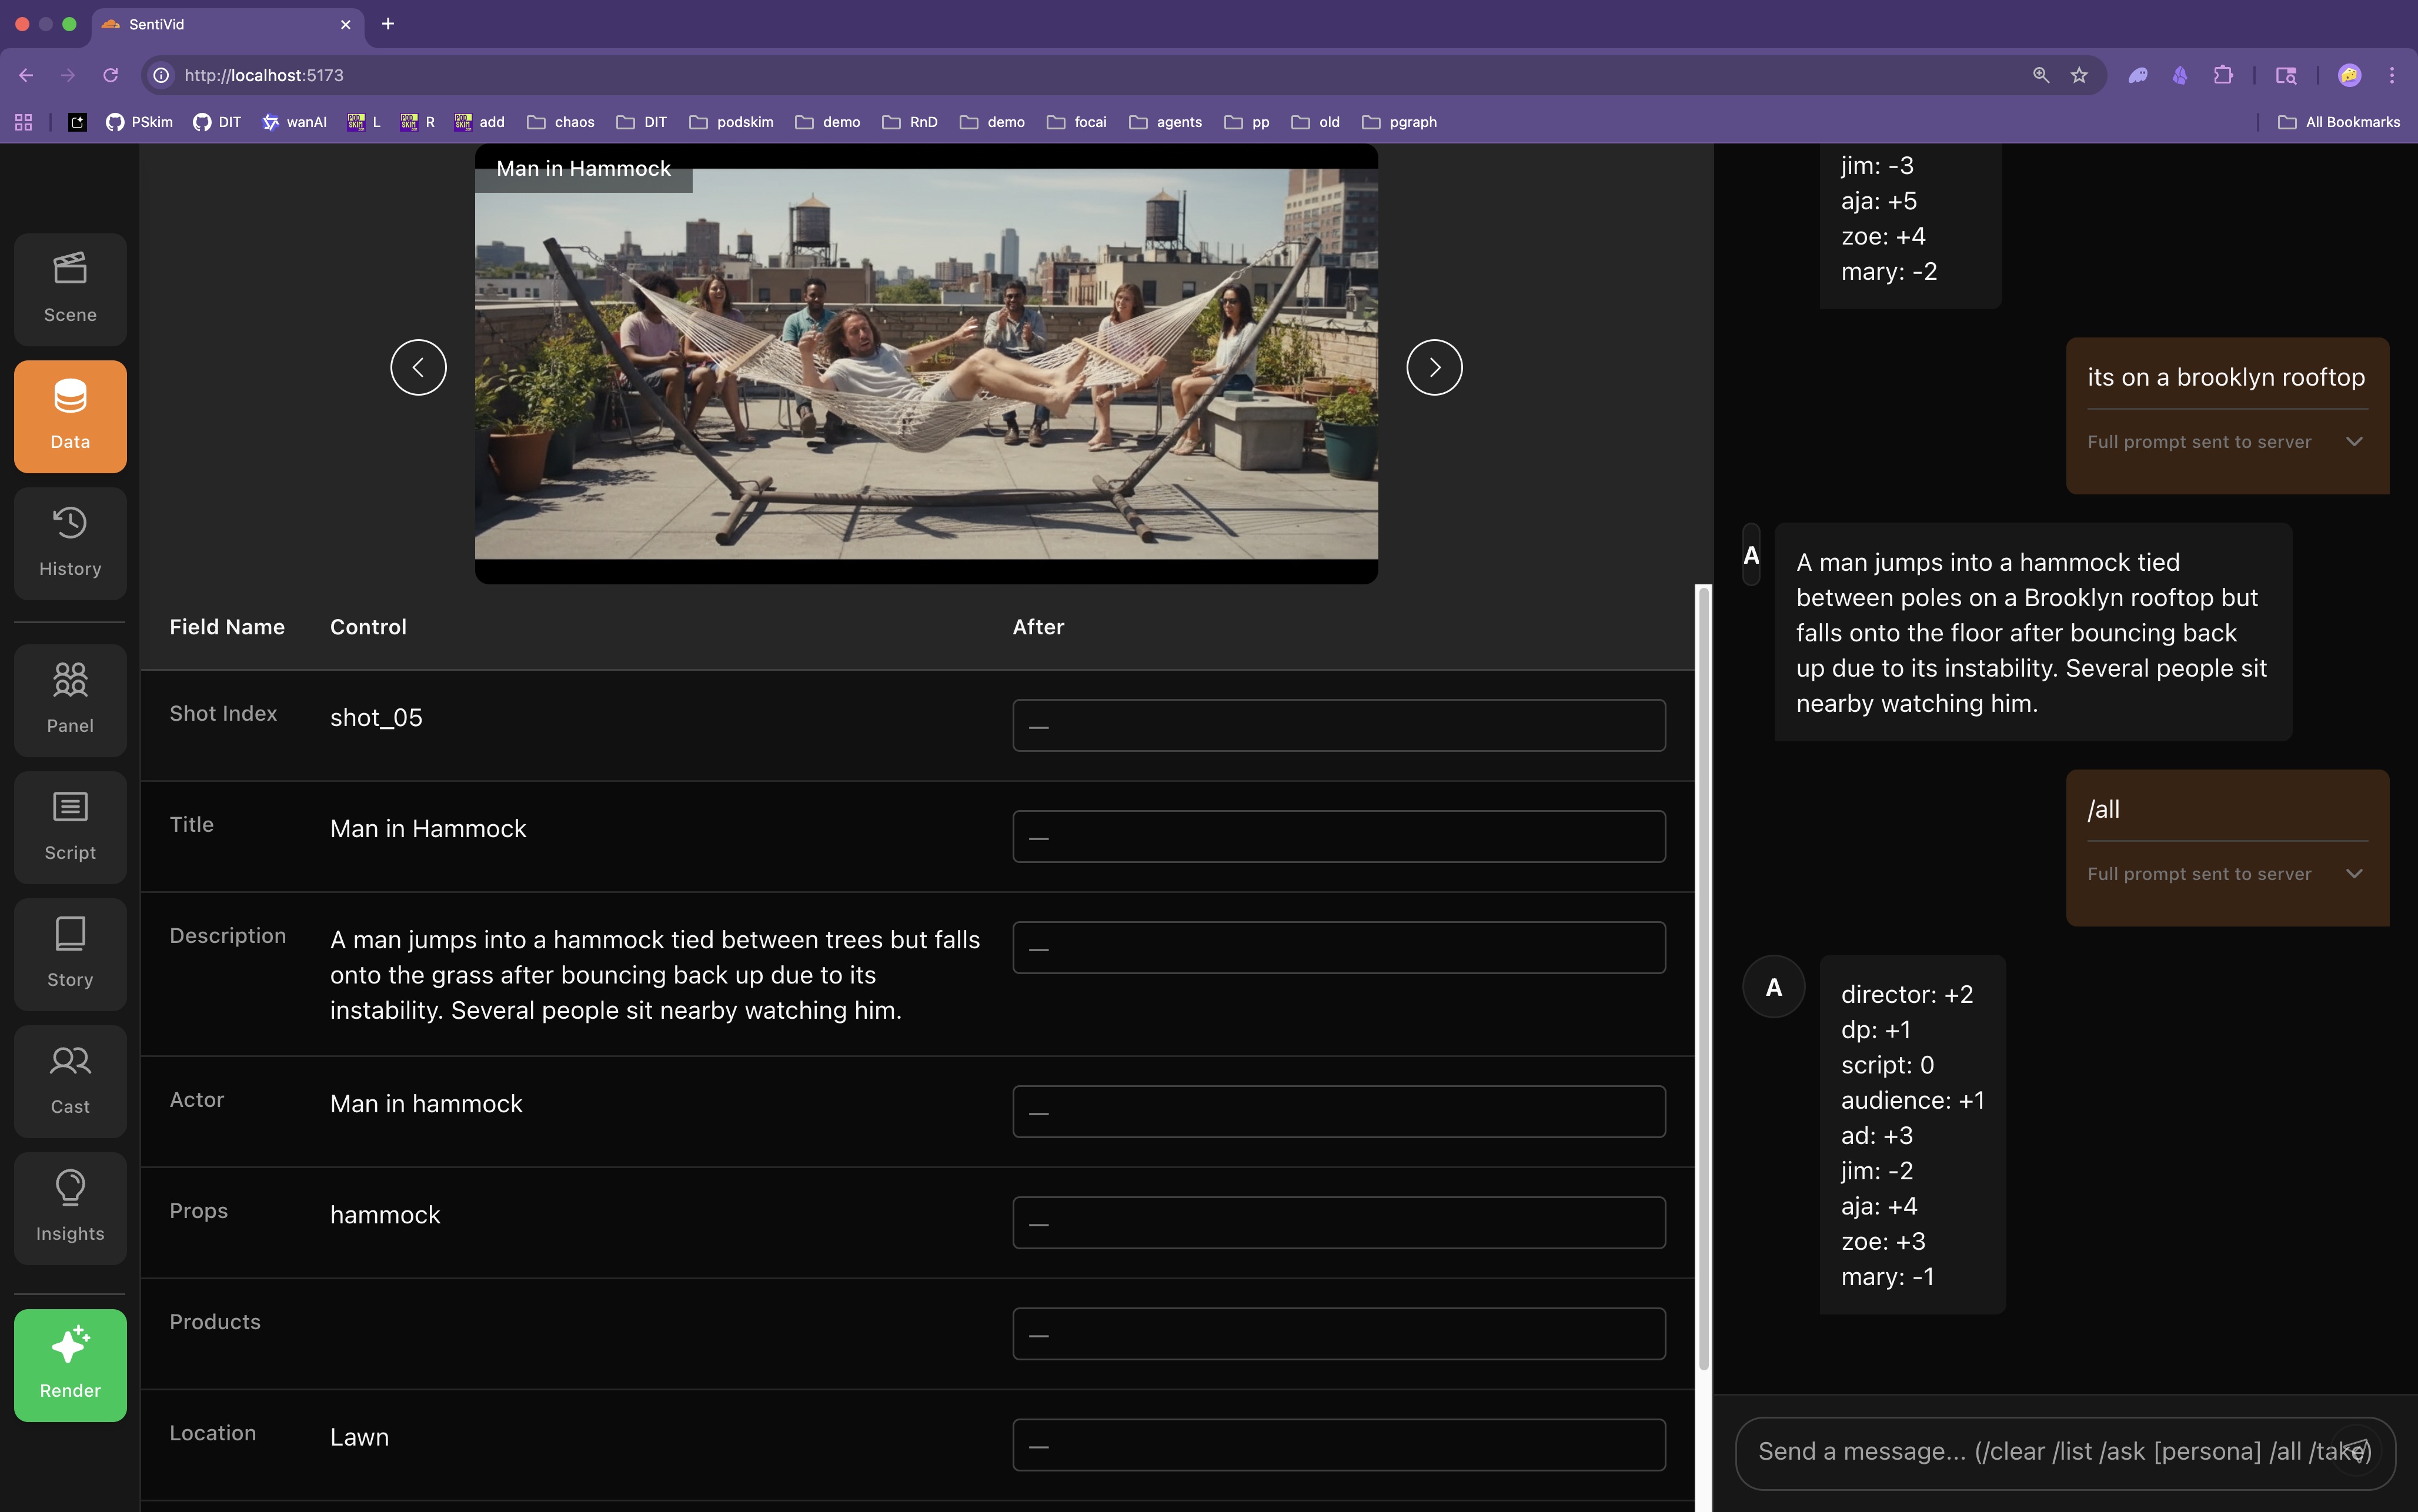Click the send message paper plane icon

(x=2355, y=1450)
